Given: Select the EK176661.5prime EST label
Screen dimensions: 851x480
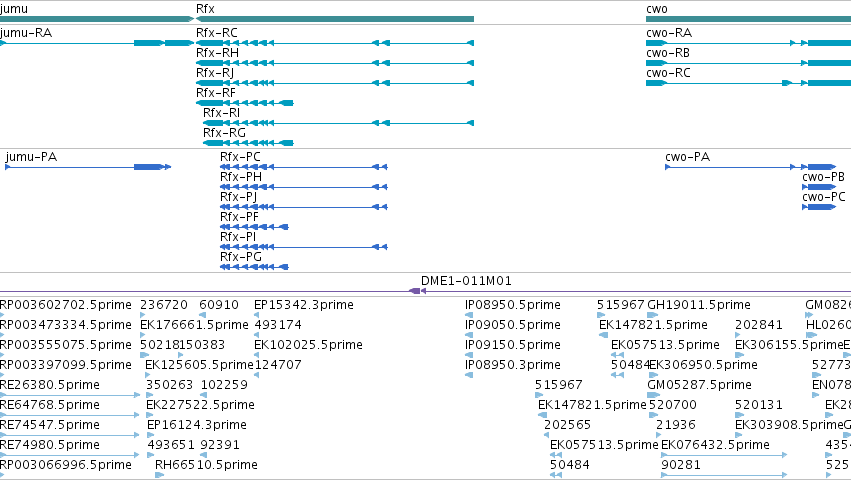Looking at the screenshot, I should 194,325.
